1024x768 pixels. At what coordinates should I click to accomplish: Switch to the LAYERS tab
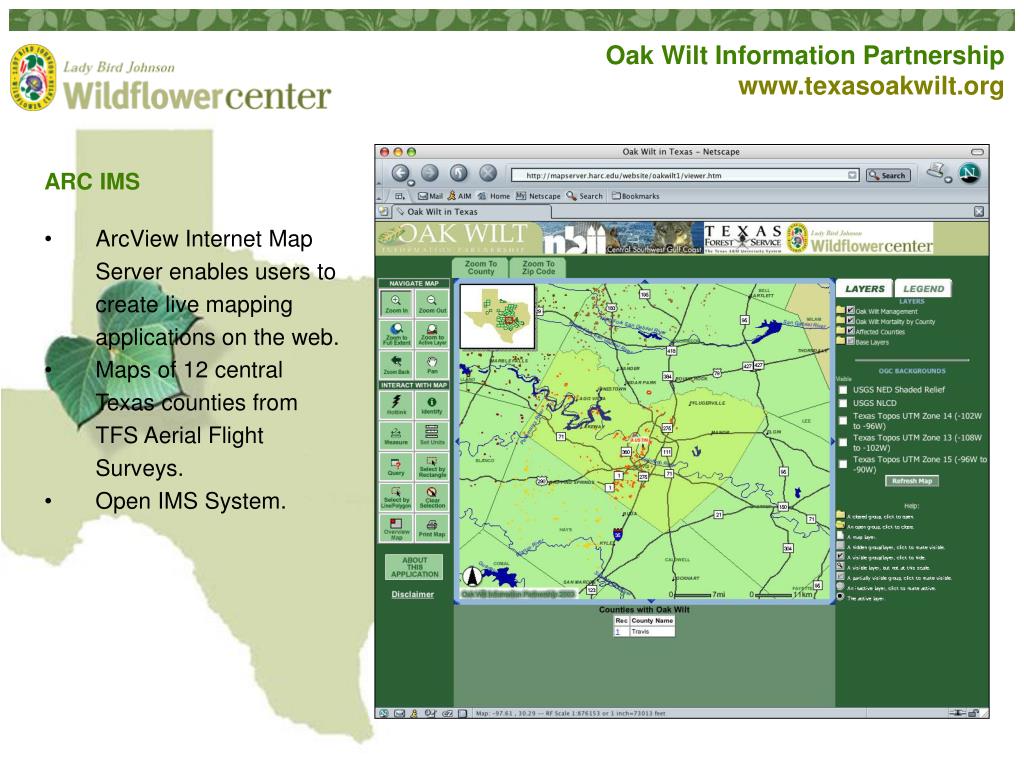pyautogui.click(x=864, y=289)
